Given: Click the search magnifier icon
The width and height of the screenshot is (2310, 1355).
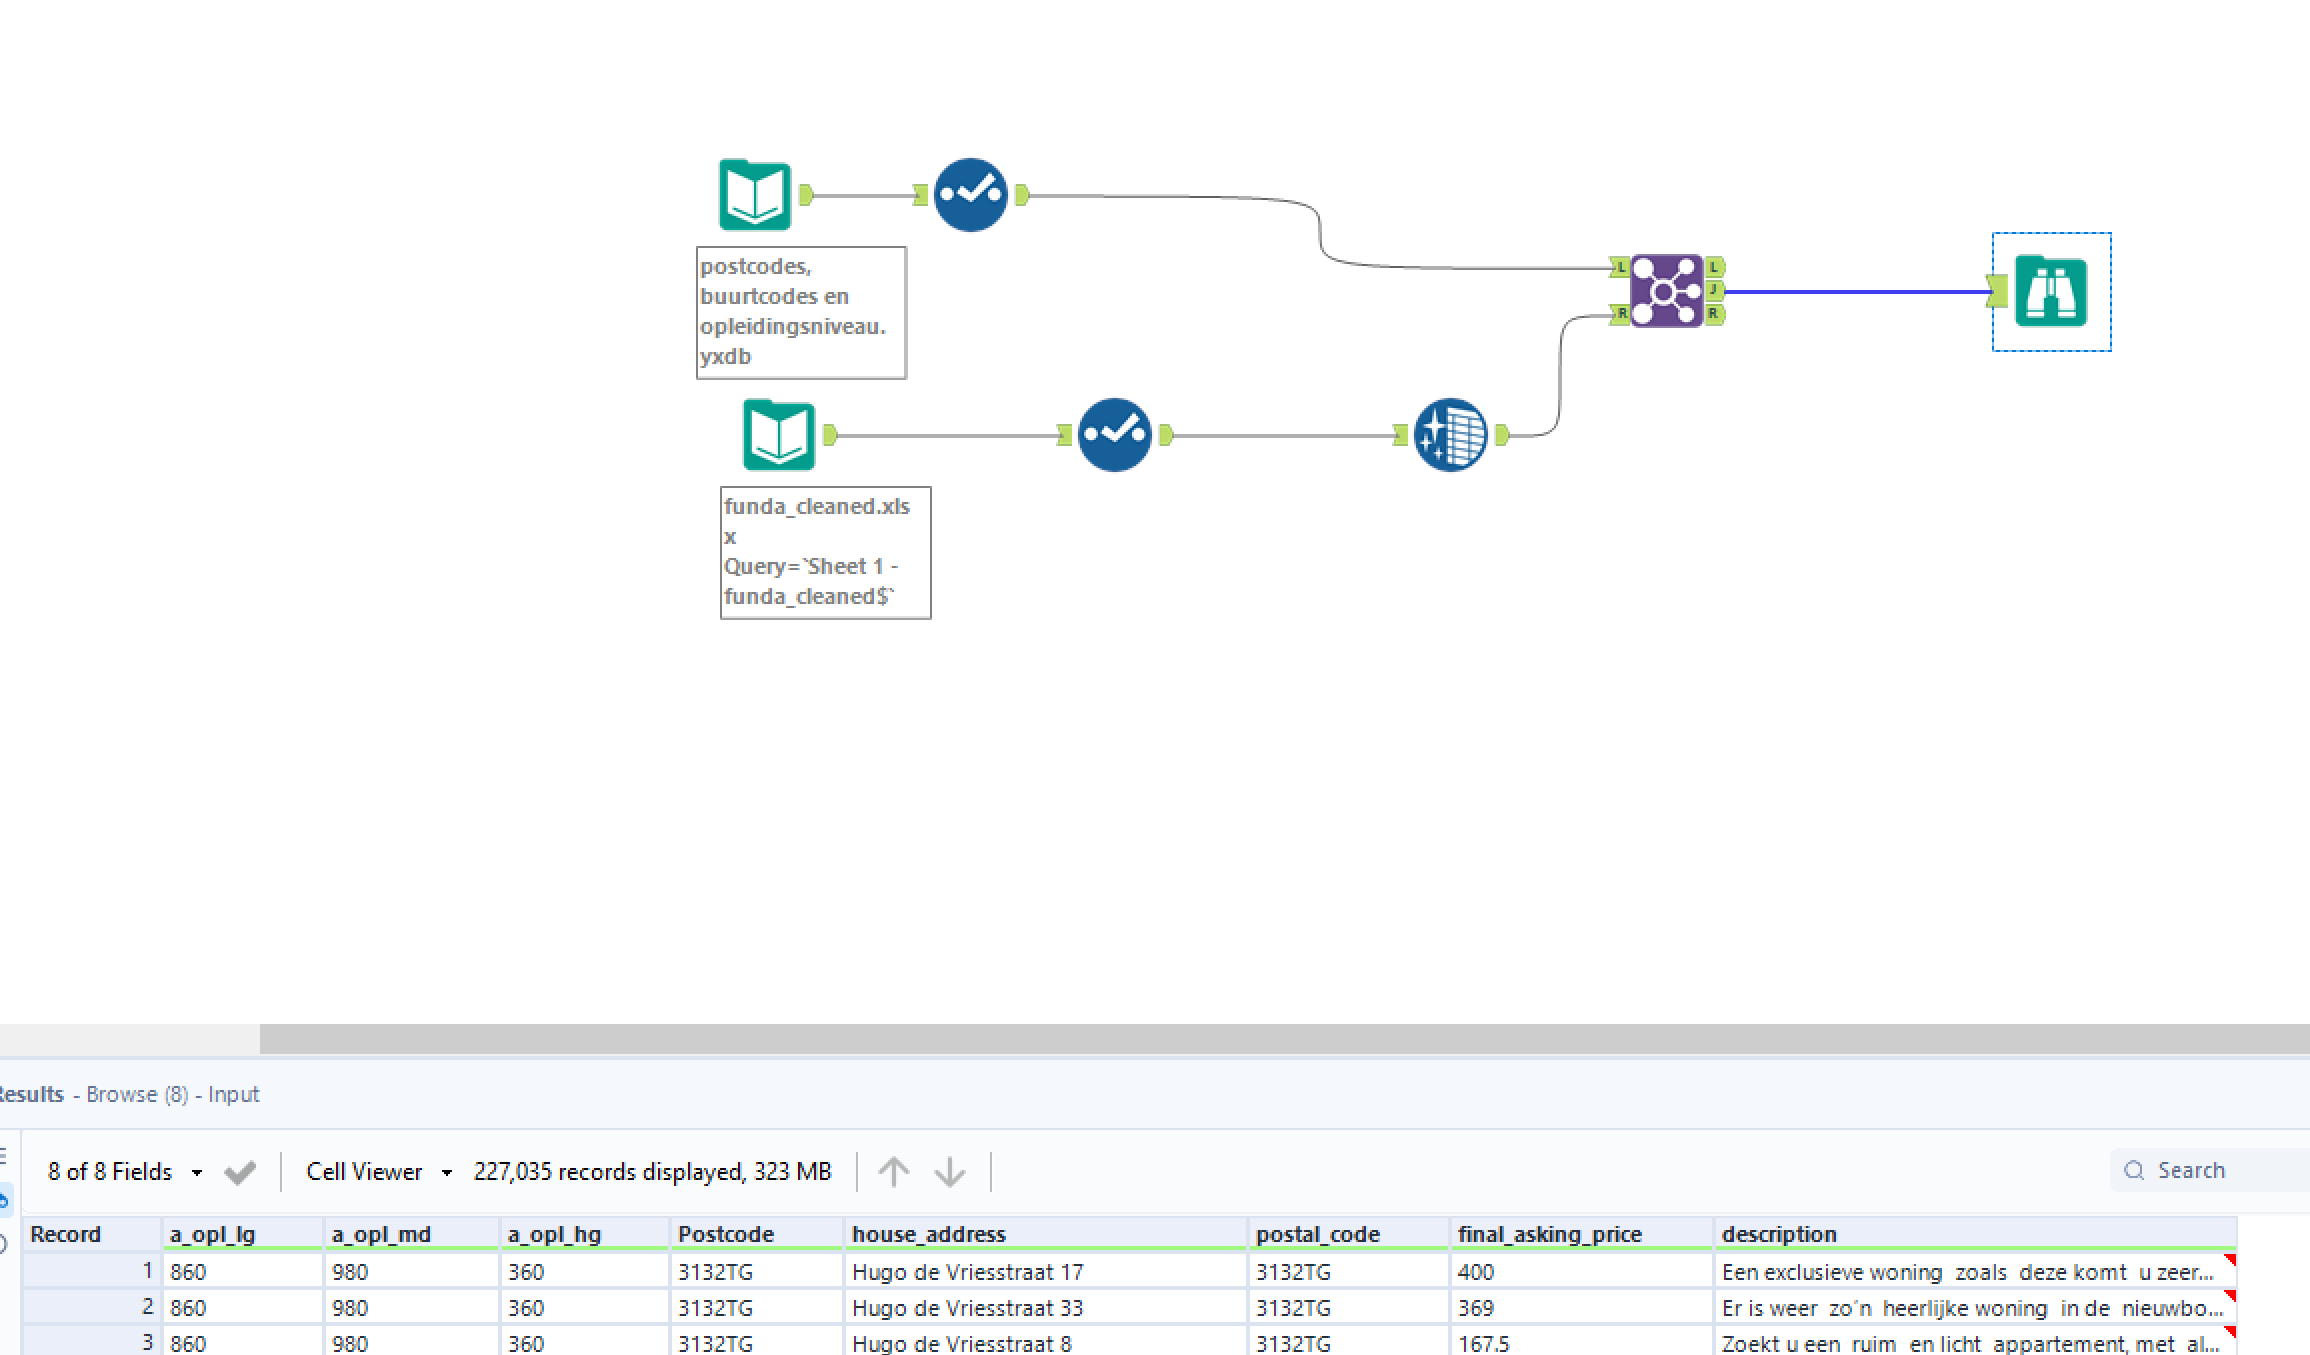Looking at the screenshot, I should pyautogui.click(x=2134, y=1171).
